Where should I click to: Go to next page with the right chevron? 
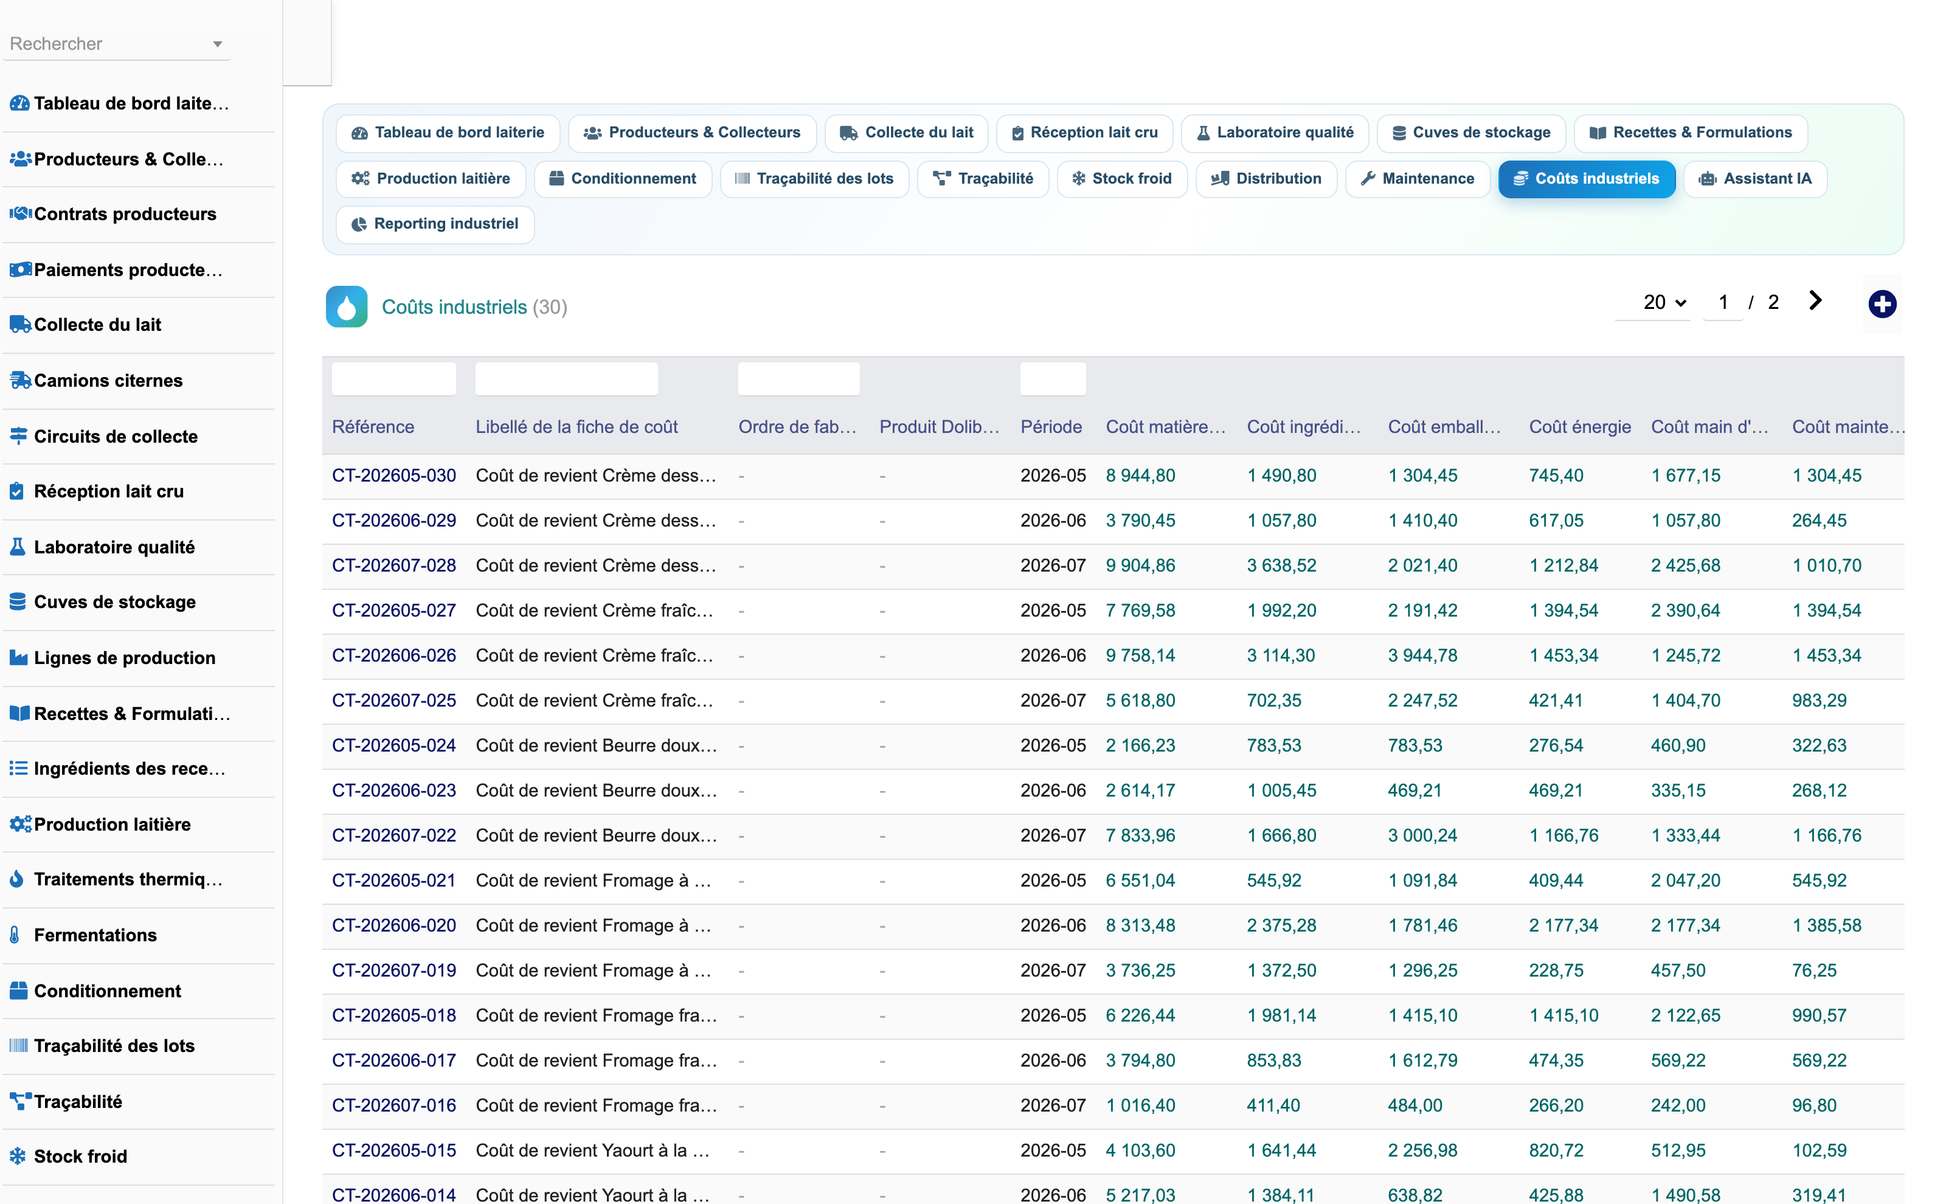(1815, 301)
